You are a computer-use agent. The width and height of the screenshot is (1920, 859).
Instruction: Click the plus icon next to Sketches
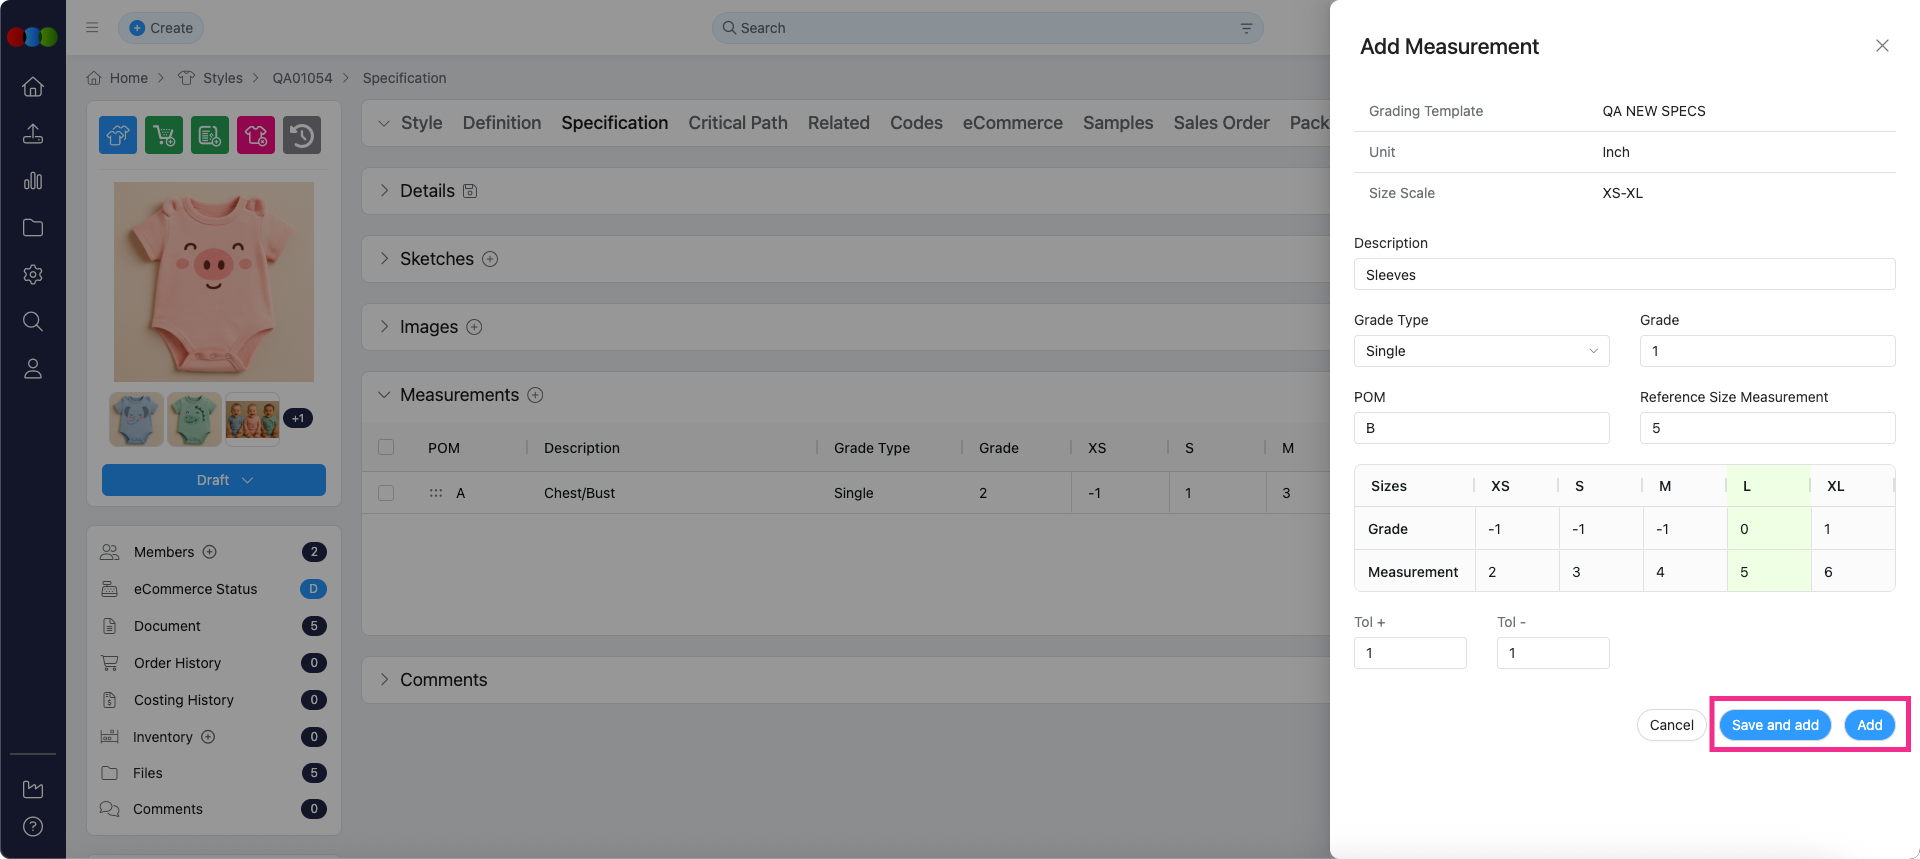pos(490,259)
